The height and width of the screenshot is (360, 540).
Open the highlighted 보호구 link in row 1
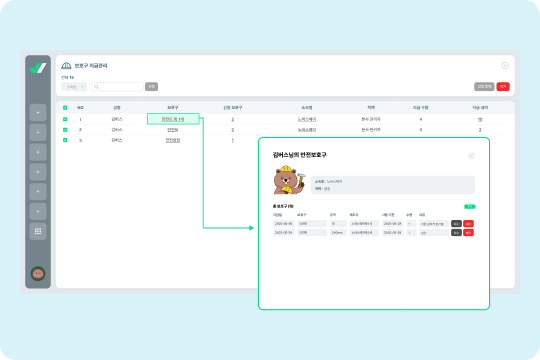click(173, 119)
